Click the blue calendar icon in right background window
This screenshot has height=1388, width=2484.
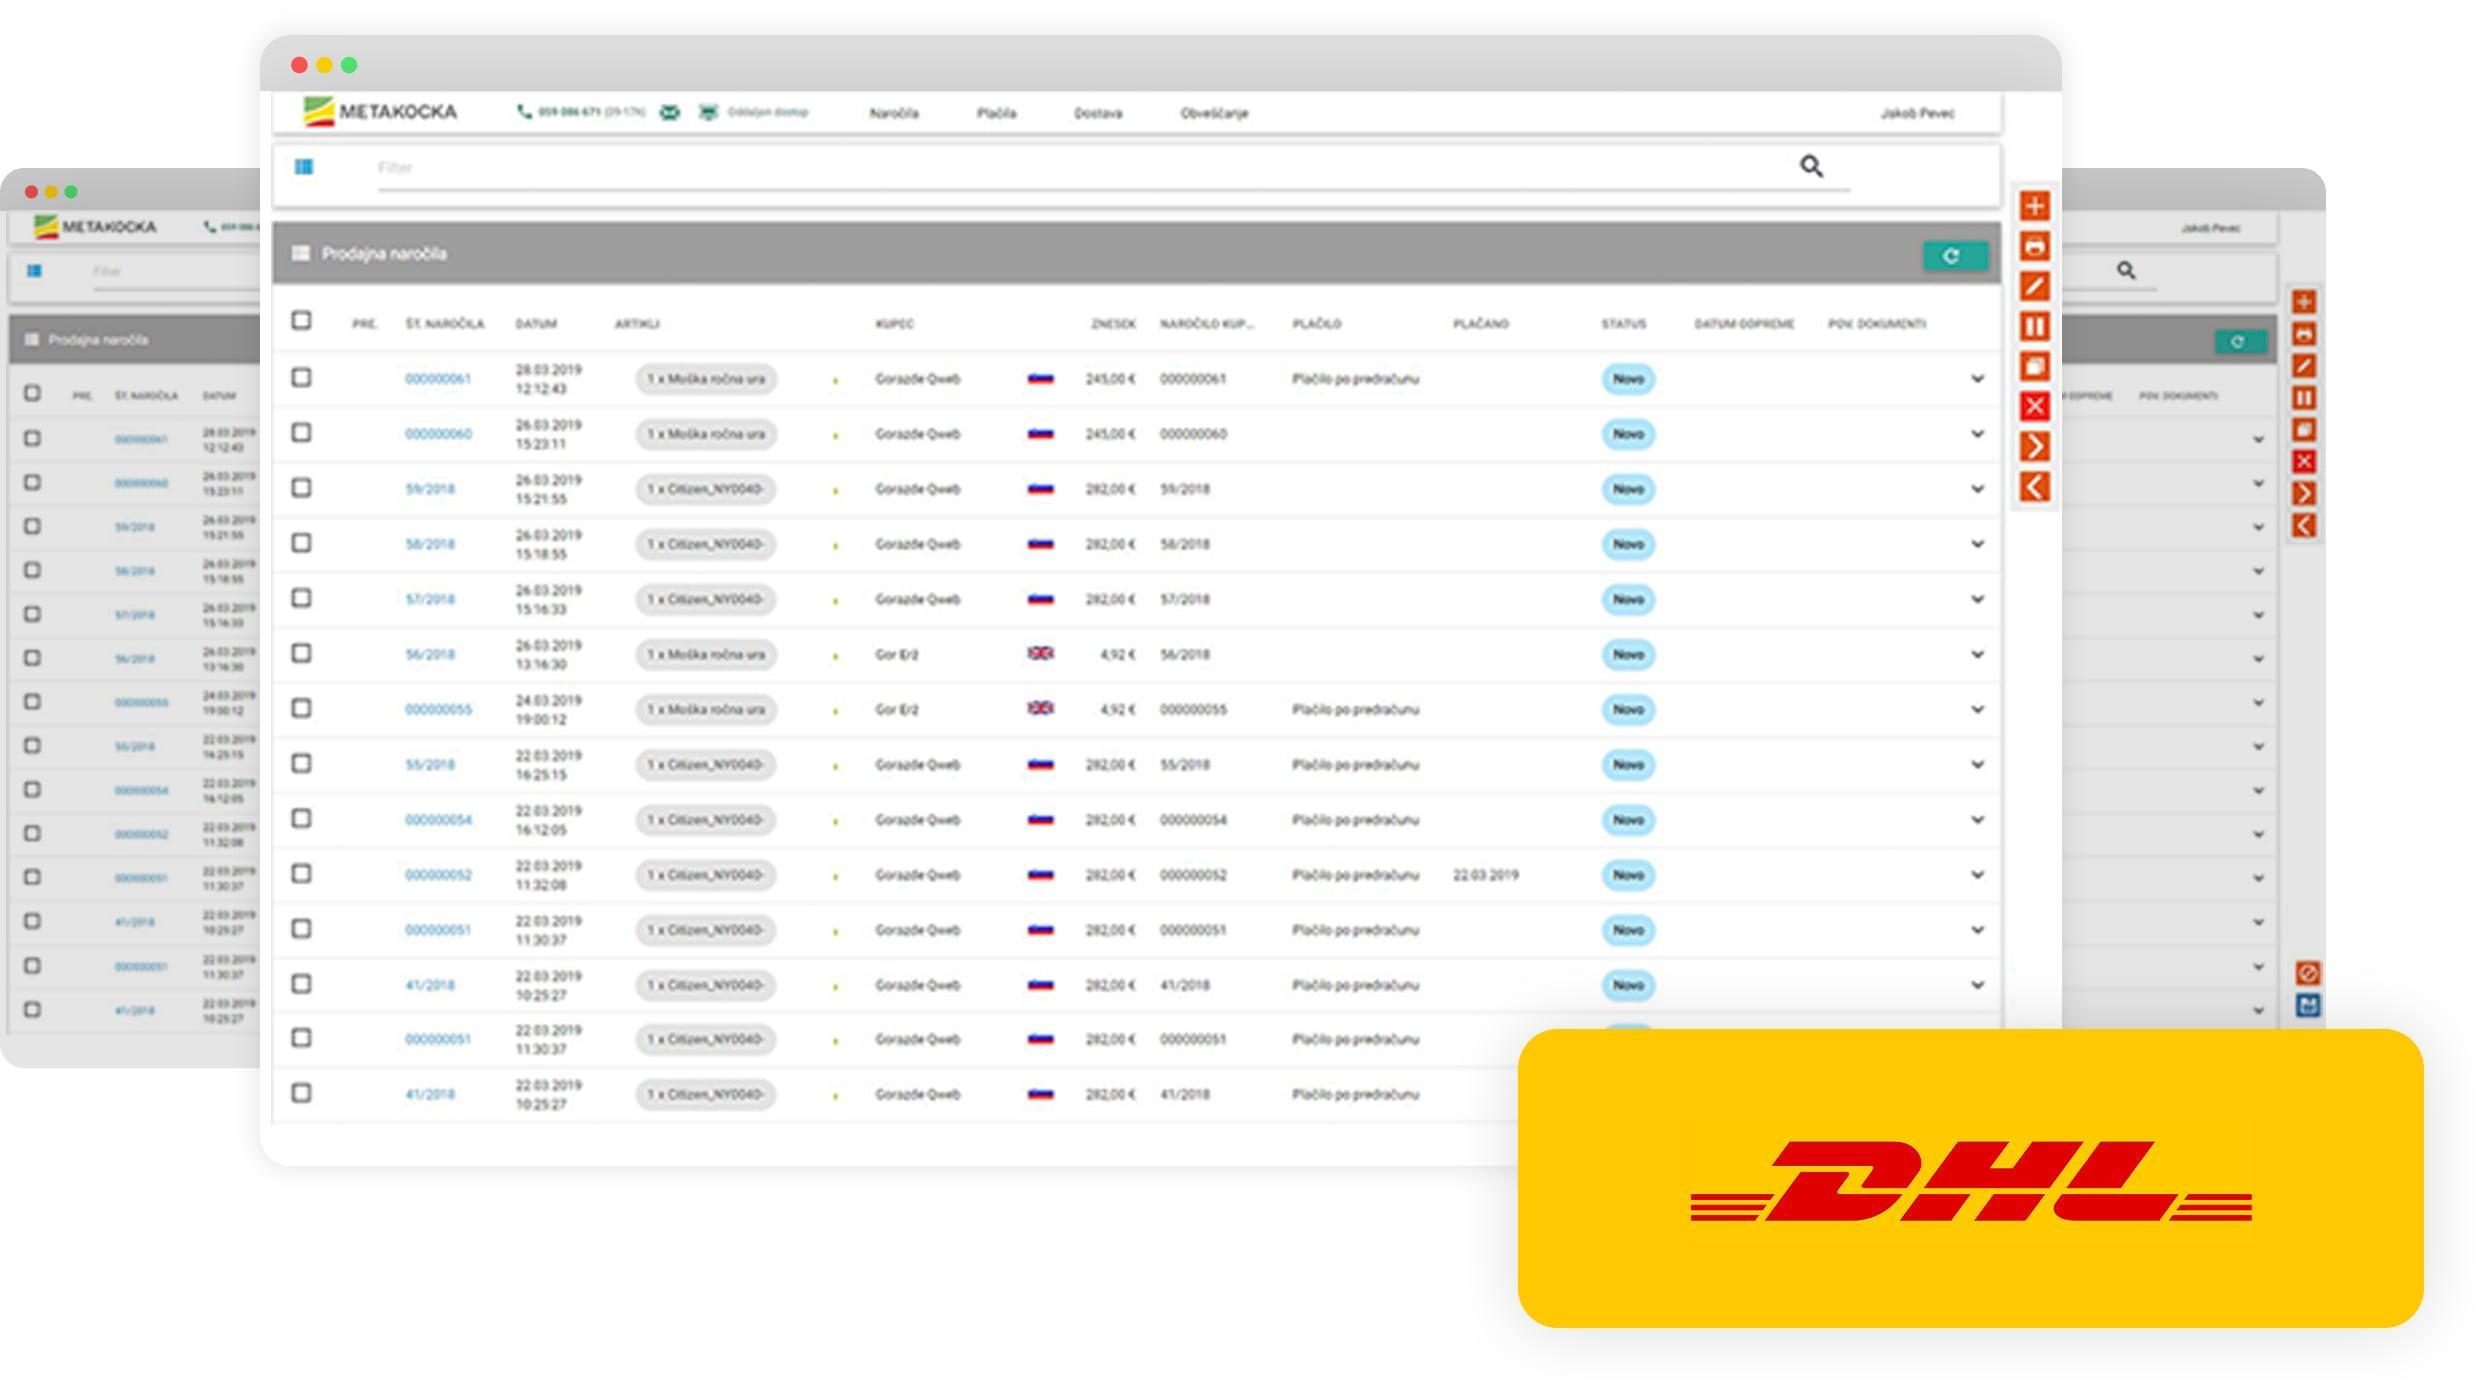point(2308,1005)
